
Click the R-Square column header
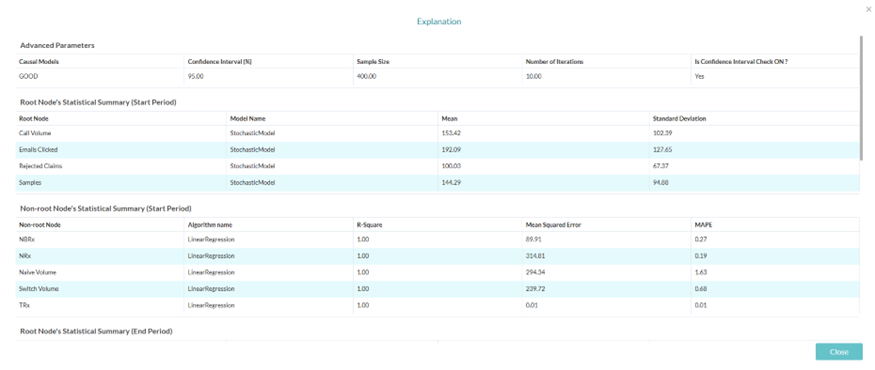point(369,224)
